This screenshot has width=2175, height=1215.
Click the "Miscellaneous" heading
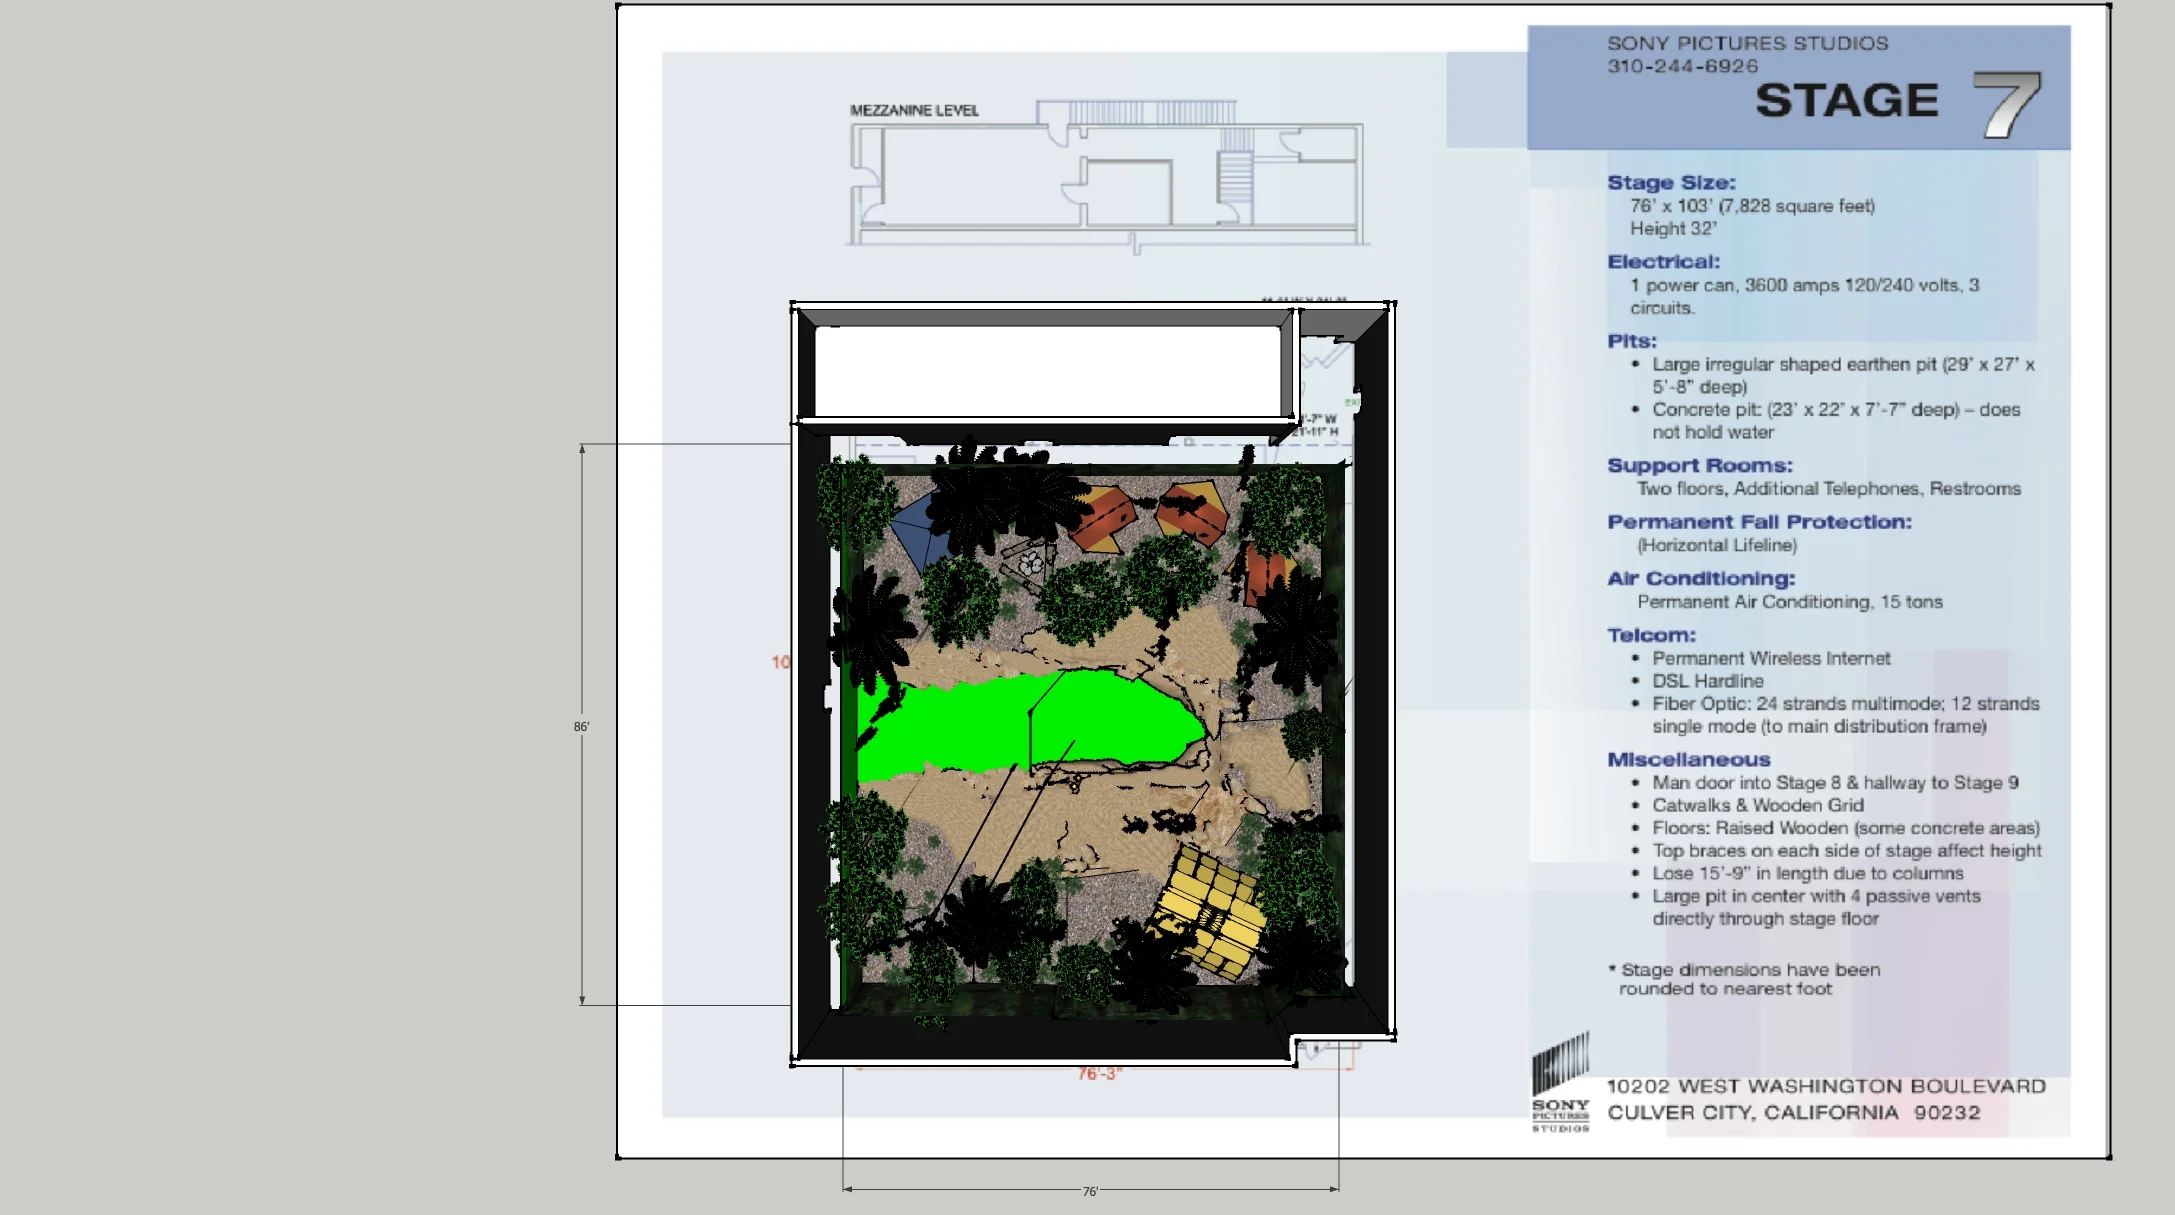pos(1688,759)
